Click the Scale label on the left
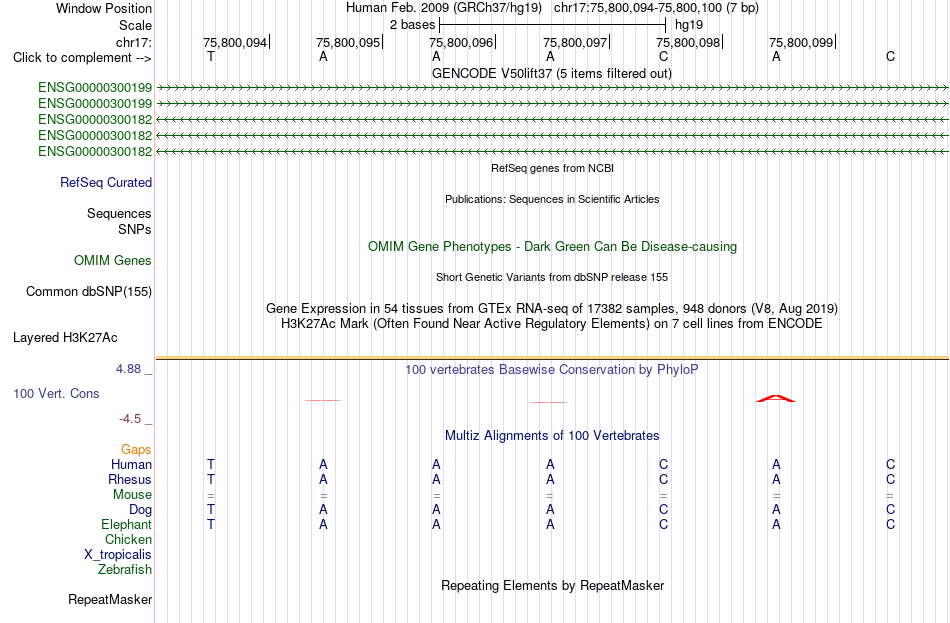Image resolution: width=950 pixels, height=623 pixels. point(135,25)
